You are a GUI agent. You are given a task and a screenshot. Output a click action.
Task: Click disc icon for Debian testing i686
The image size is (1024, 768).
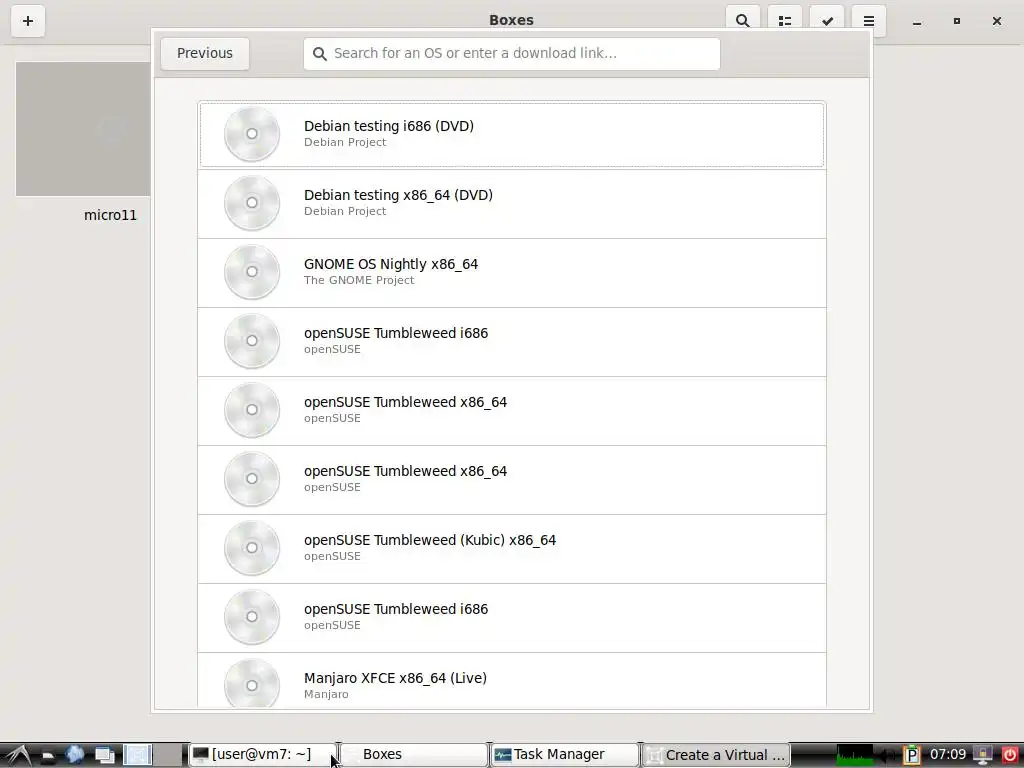(251, 134)
